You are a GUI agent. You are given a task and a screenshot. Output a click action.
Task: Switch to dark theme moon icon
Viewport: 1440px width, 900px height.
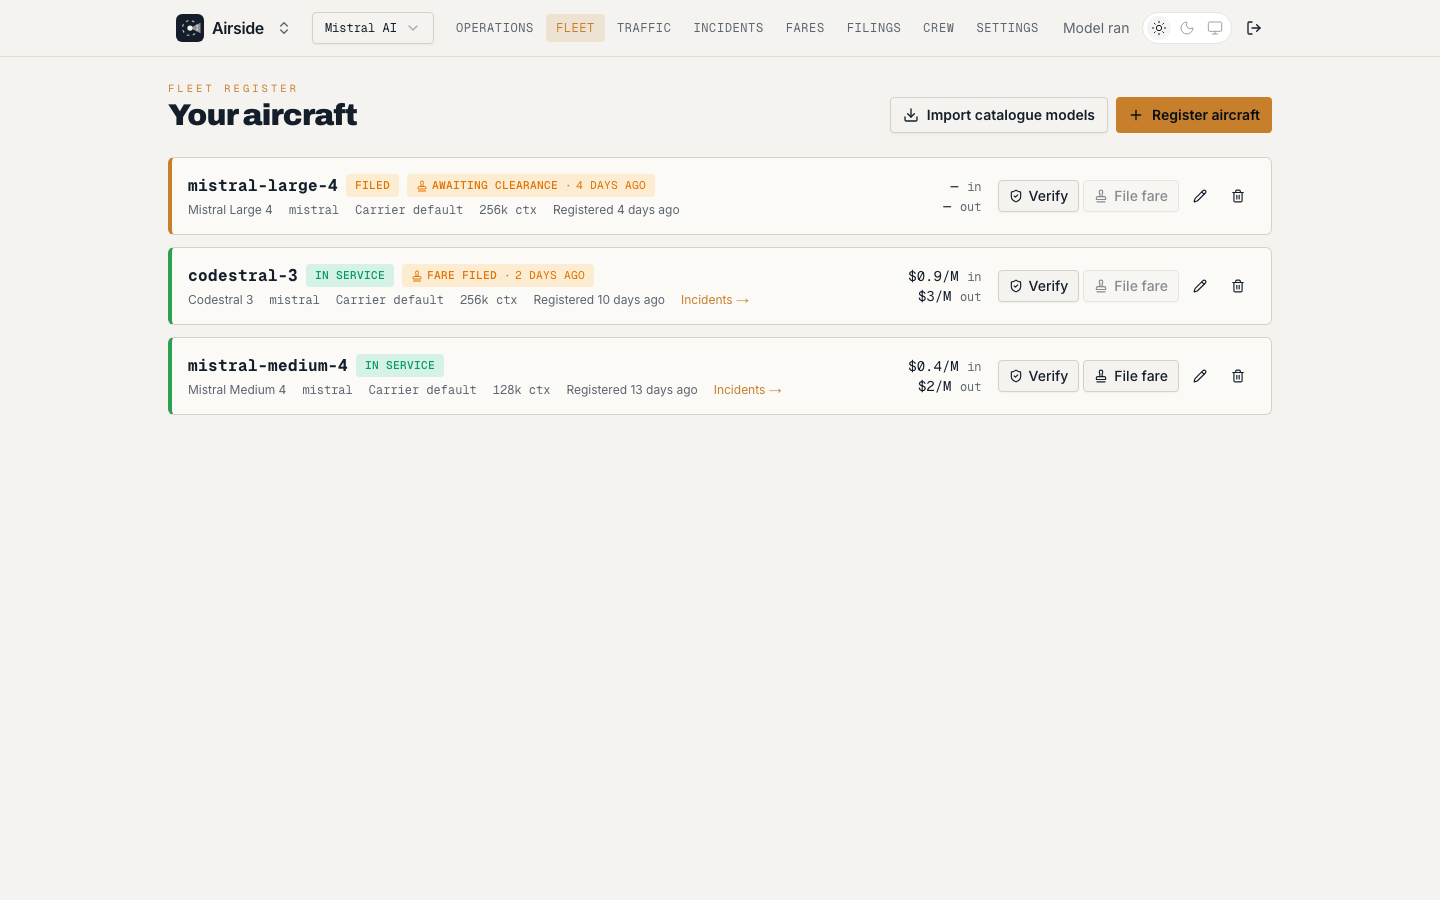click(x=1187, y=28)
